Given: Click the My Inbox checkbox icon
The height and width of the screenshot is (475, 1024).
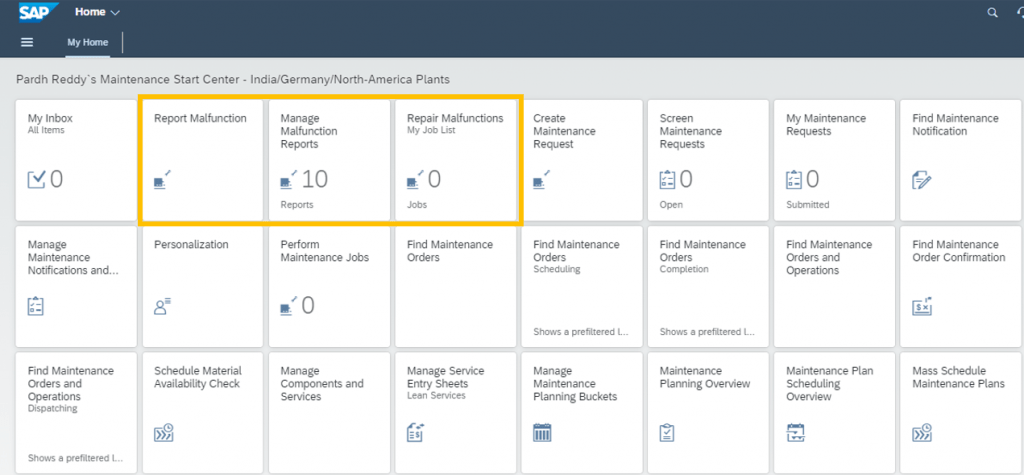Looking at the screenshot, I should 37,180.
